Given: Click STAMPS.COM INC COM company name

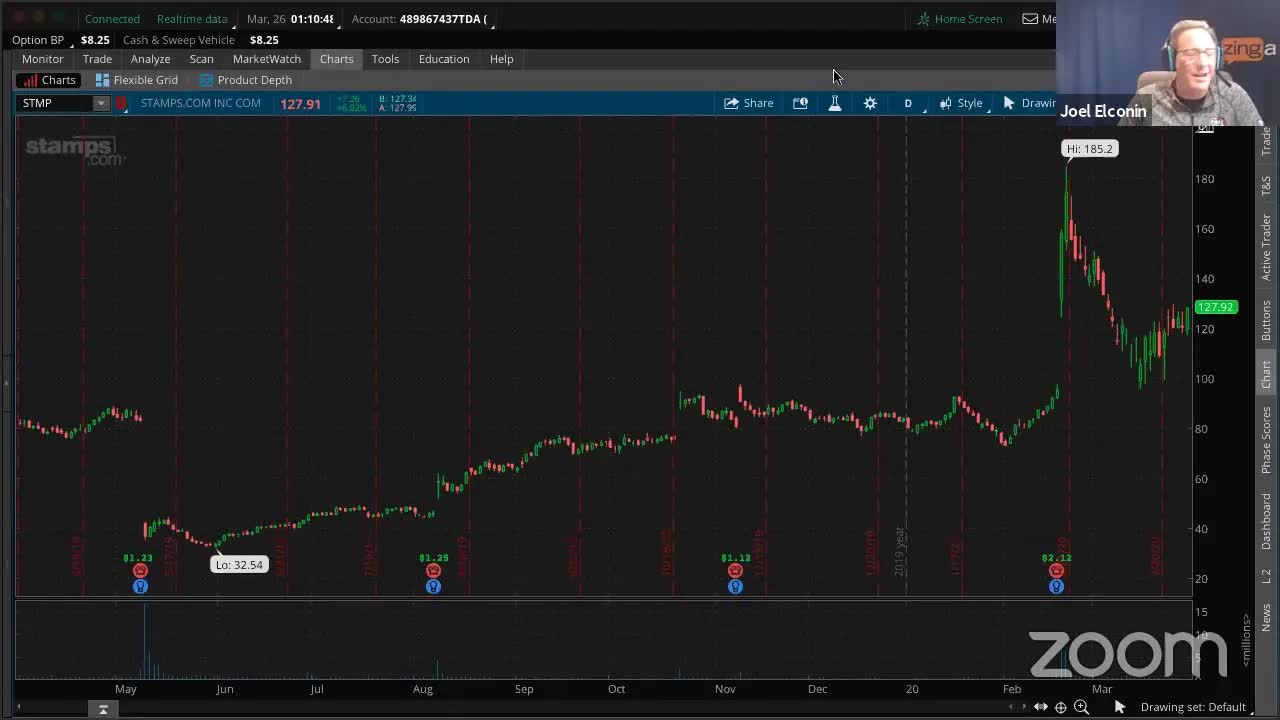Looking at the screenshot, I should pos(200,103).
